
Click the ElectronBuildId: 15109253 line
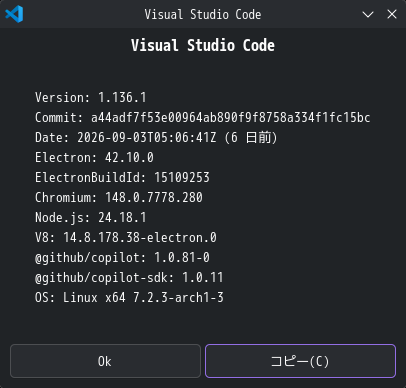[x=122, y=178]
